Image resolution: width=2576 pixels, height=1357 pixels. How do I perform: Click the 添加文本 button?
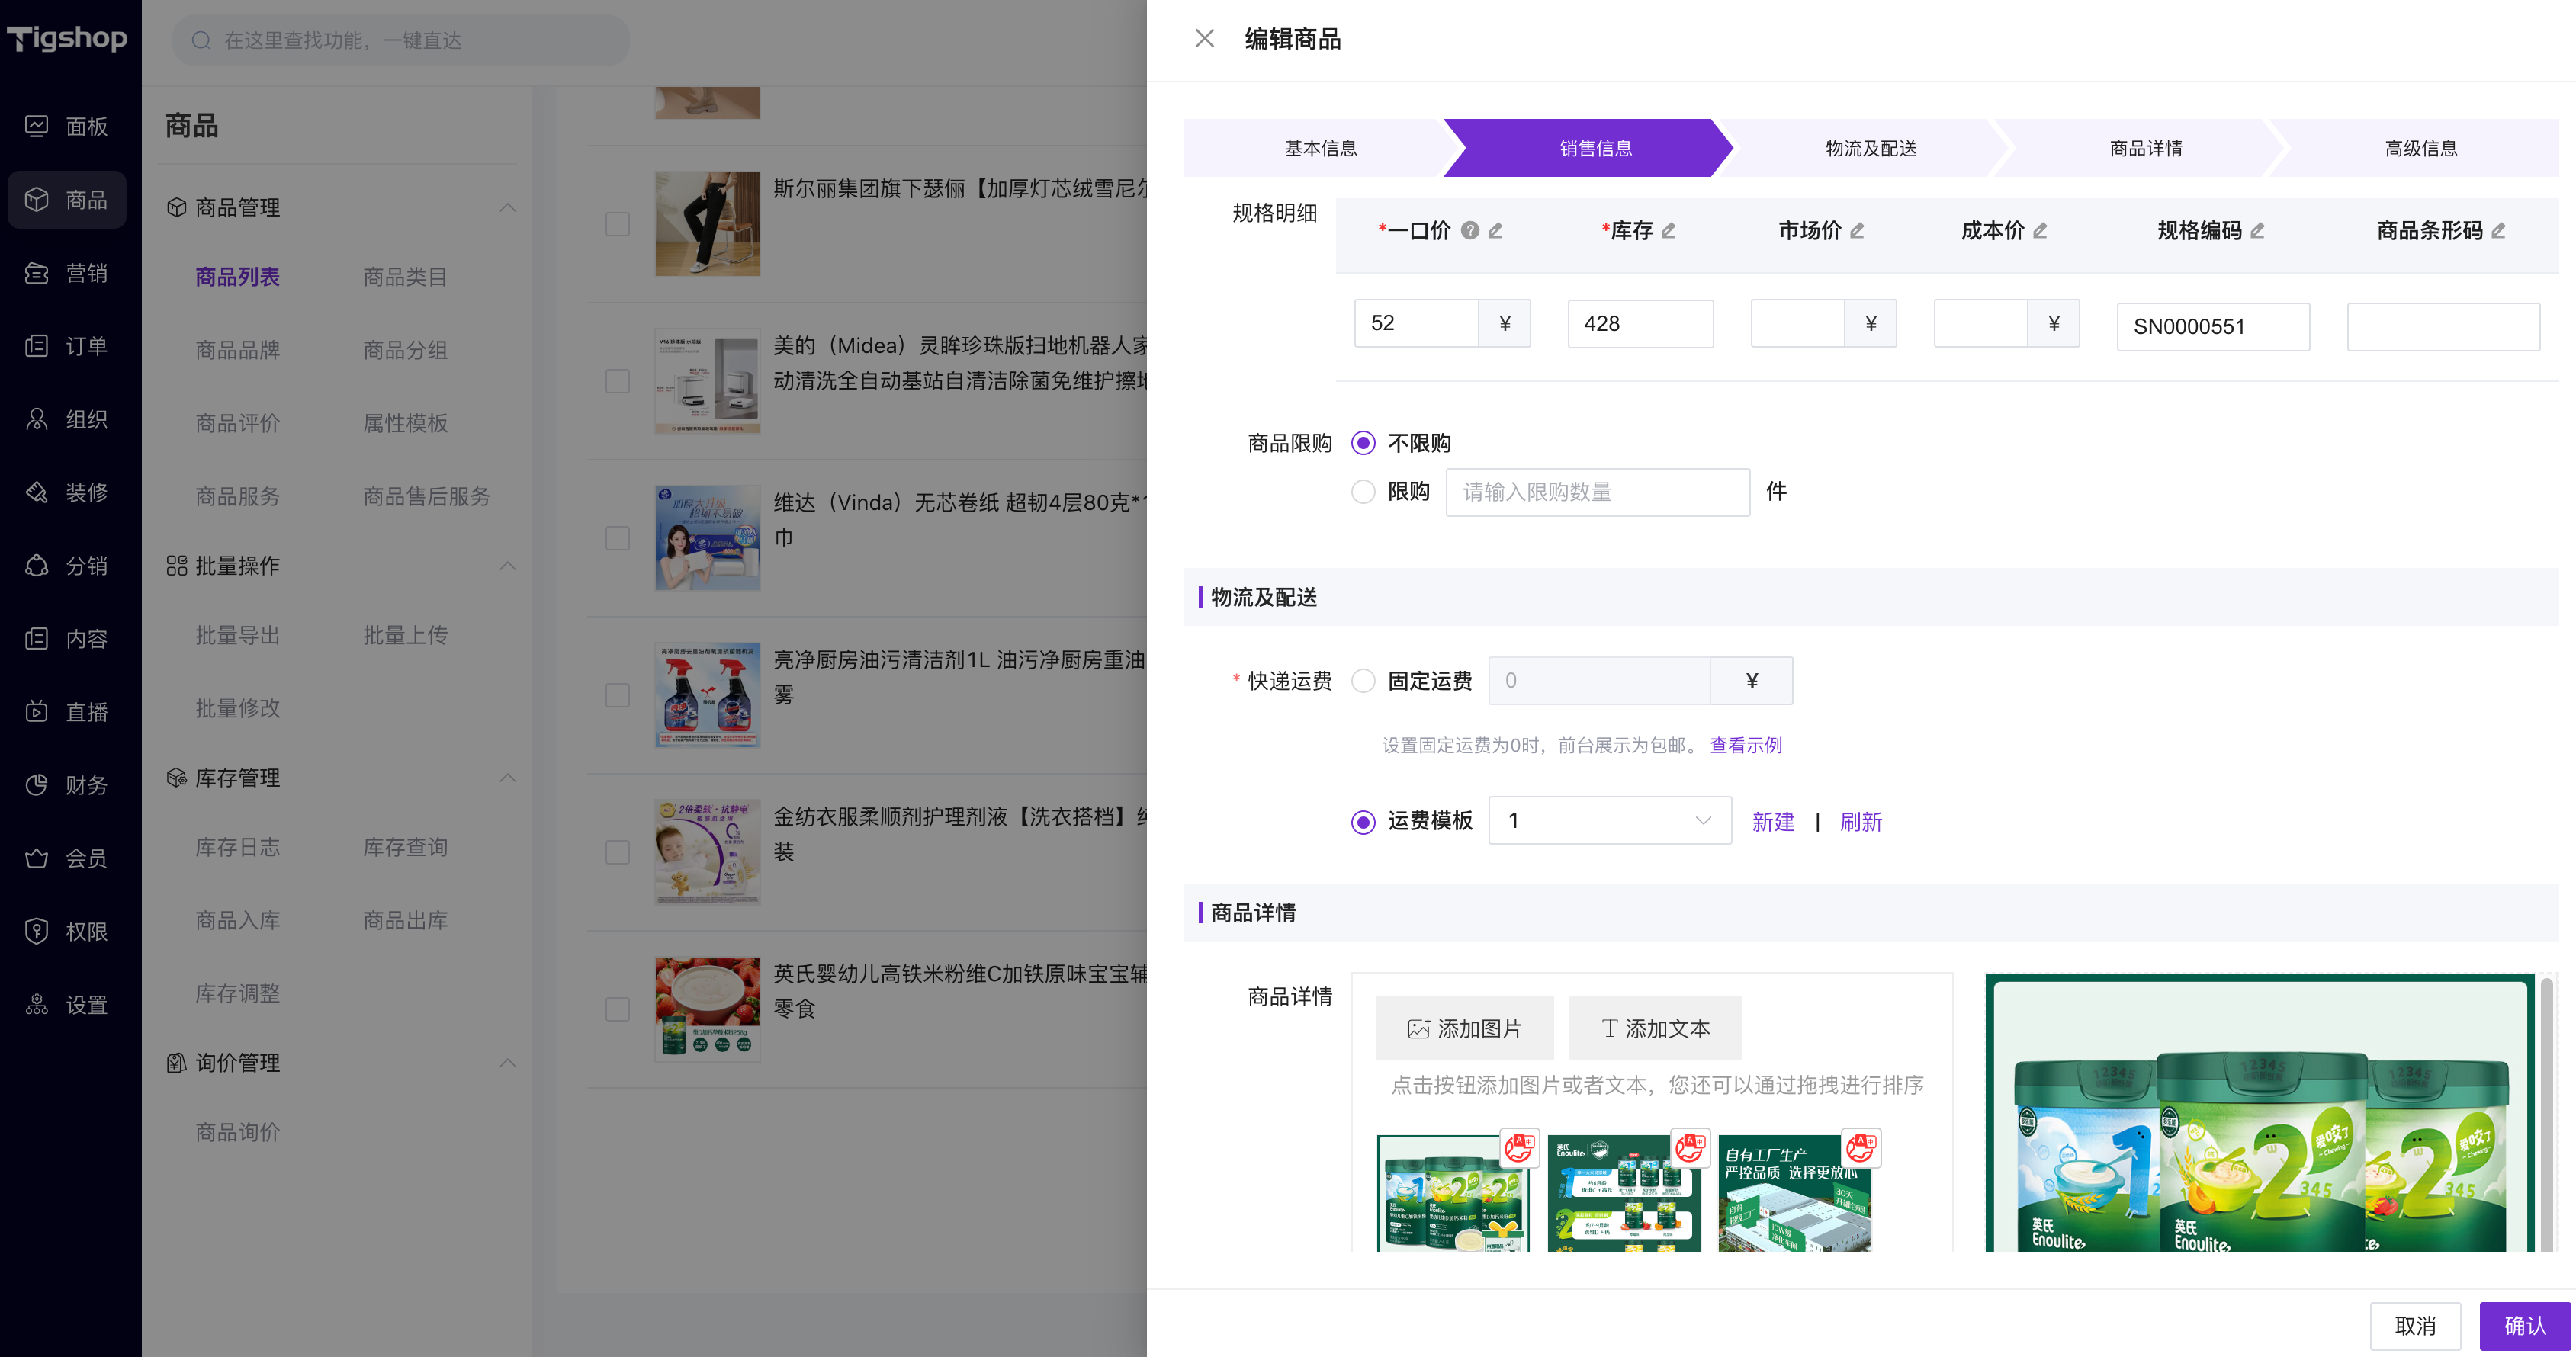tap(1655, 1028)
